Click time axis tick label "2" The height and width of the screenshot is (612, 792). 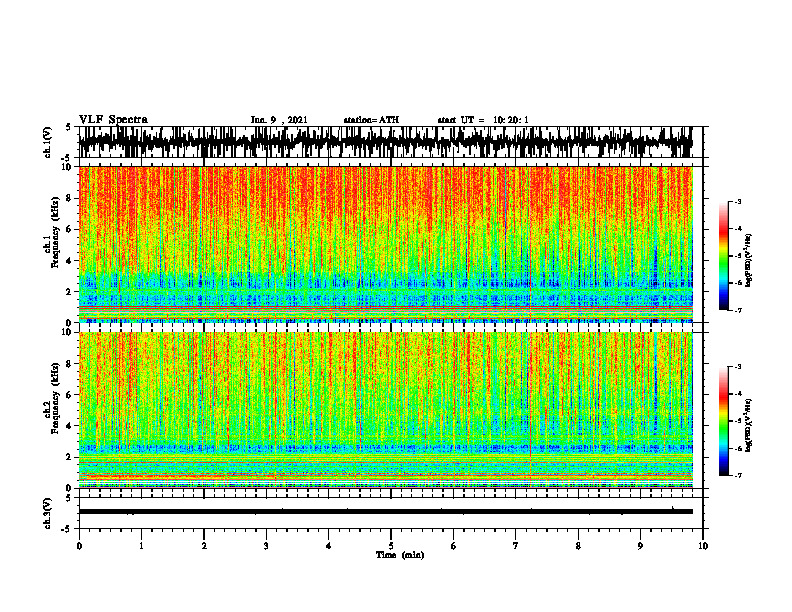[x=204, y=546]
